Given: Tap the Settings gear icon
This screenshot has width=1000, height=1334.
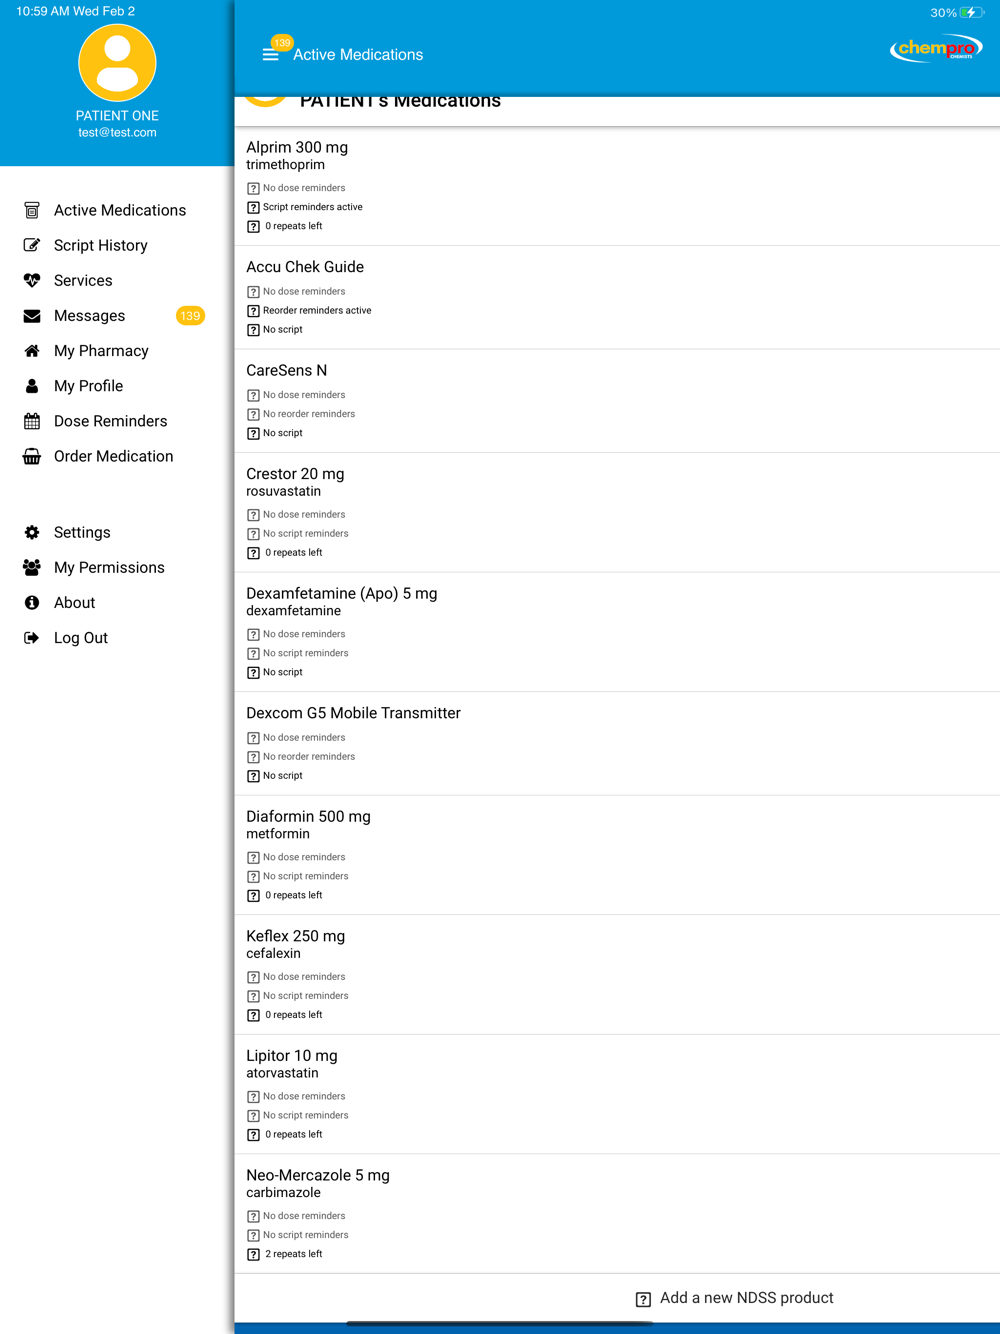Looking at the screenshot, I should pos(32,533).
